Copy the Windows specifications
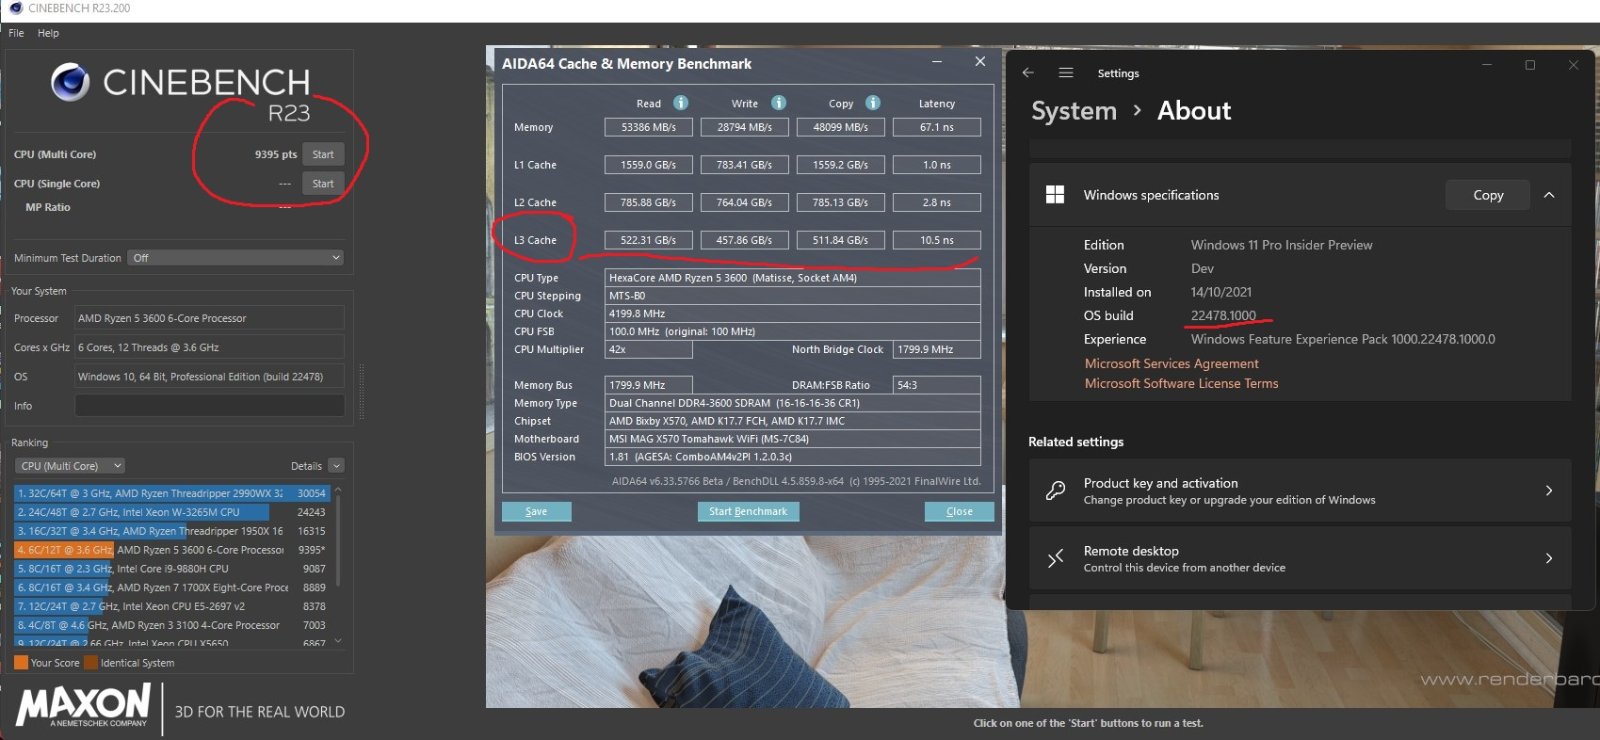This screenshot has width=1600, height=740. coord(1488,195)
